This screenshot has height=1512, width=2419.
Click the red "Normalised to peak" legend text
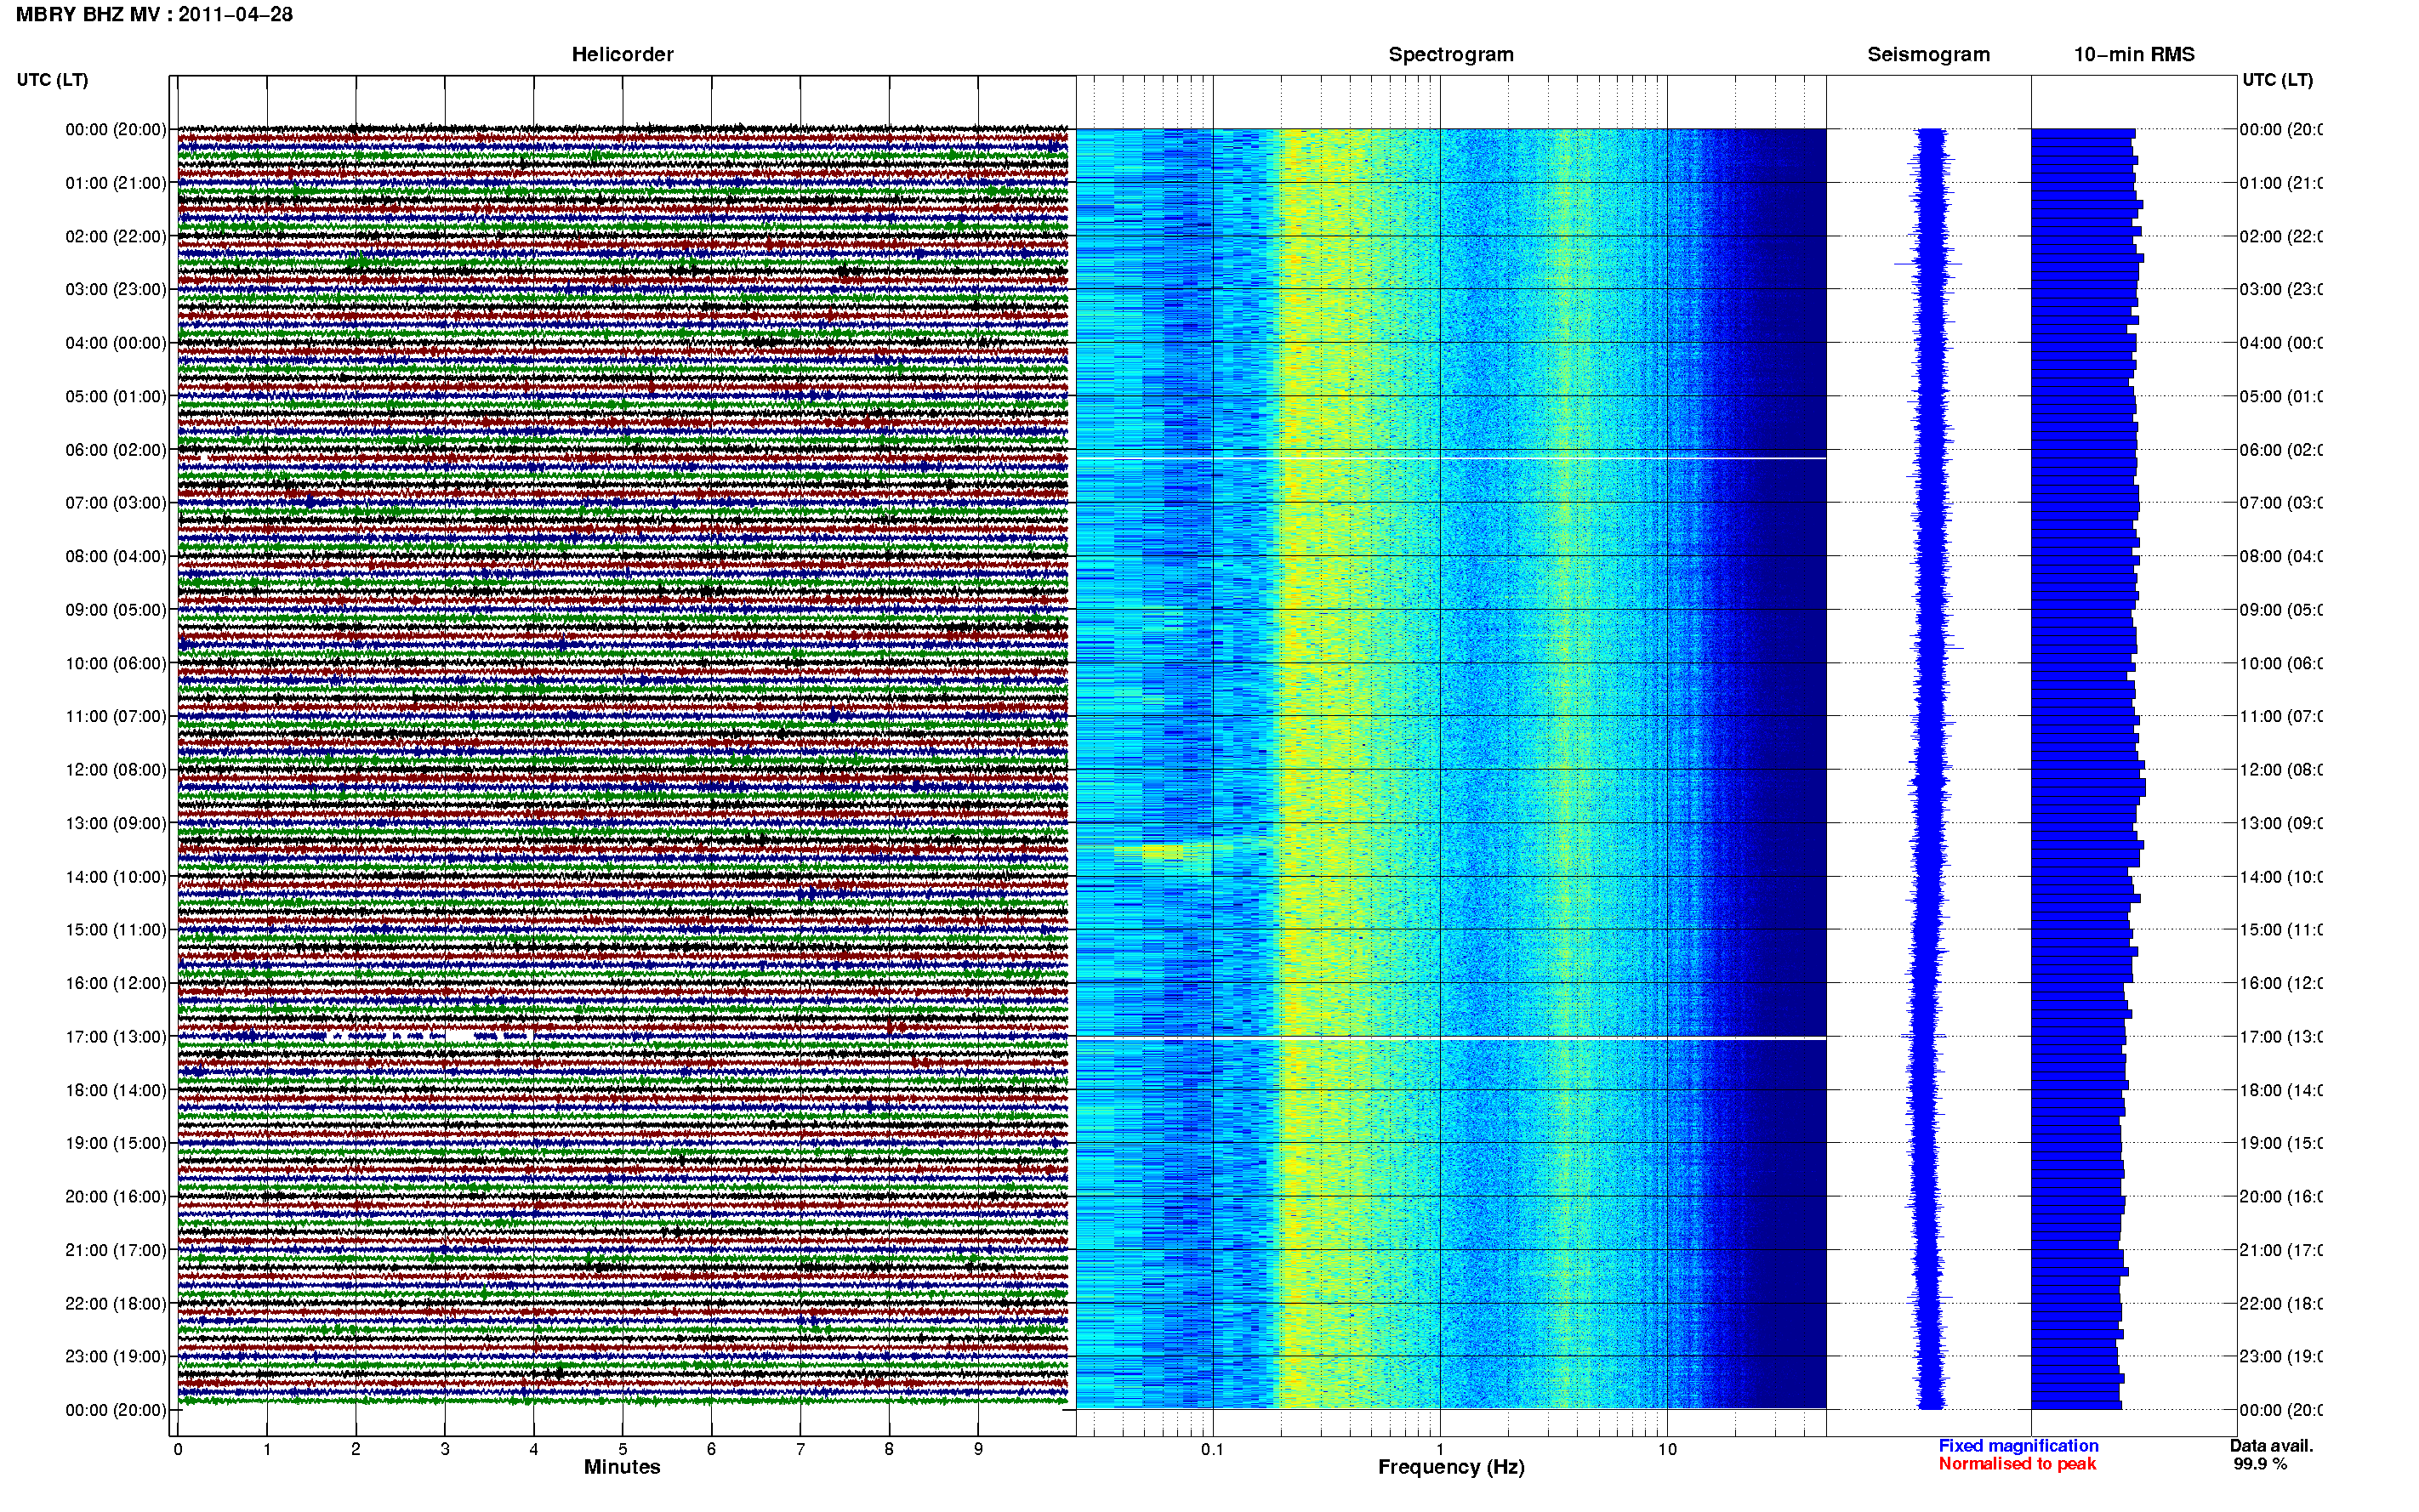click(2017, 1464)
